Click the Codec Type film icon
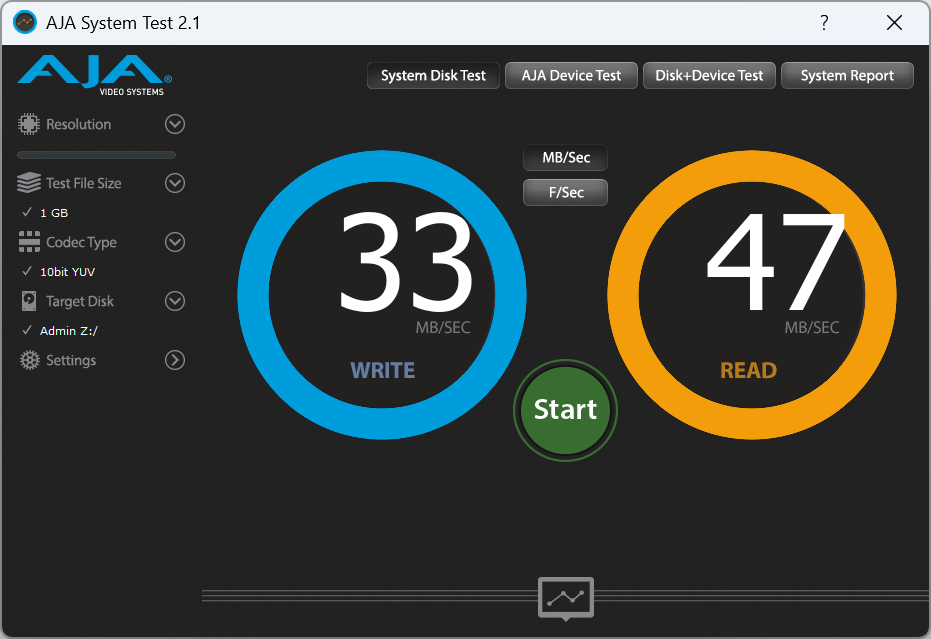Viewport: 931px width, 639px height. [29, 242]
